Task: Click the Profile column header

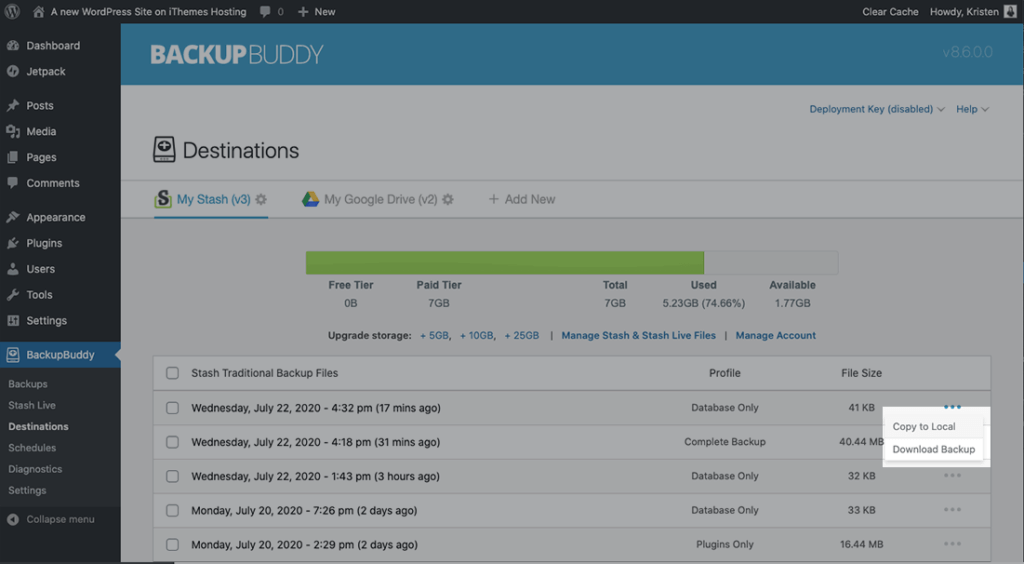Action: [x=725, y=373]
